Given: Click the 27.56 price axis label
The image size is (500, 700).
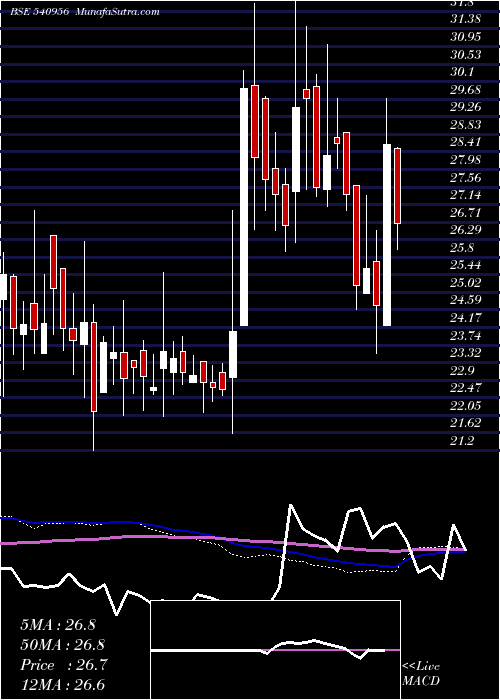Looking at the screenshot, I should tap(466, 178).
